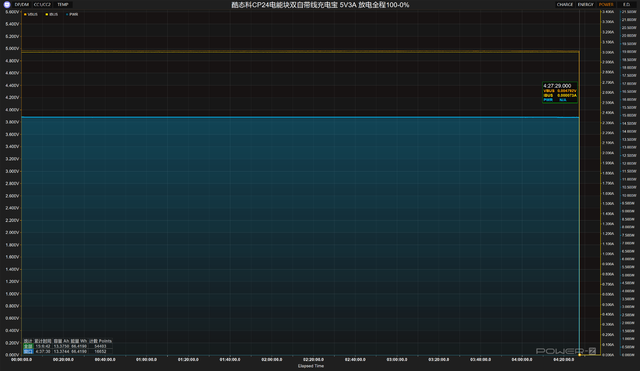Click the 54493 points cell
Image resolution: width=640 pixels, height=371 pixels.
(100, 346)
